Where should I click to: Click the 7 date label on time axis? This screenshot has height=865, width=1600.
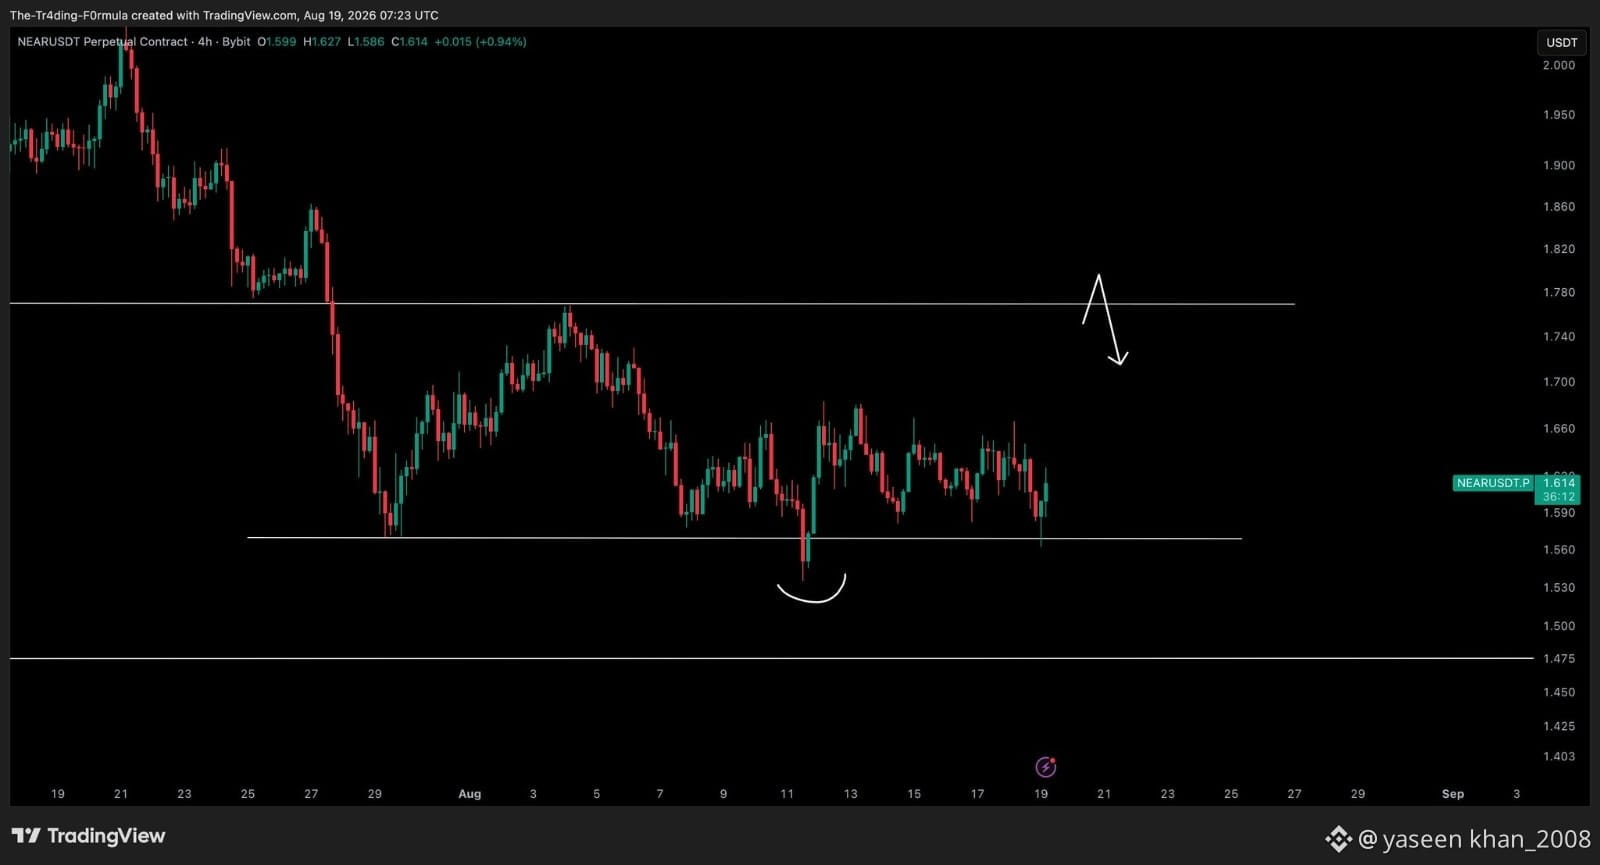point(660,794)
